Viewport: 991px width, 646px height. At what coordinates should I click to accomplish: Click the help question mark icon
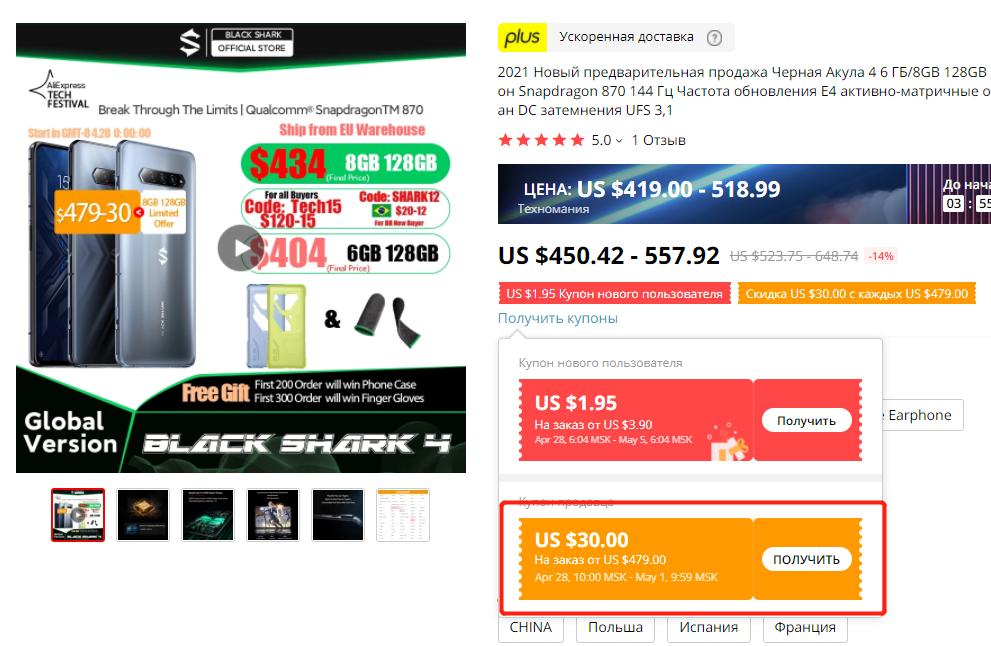714,38
